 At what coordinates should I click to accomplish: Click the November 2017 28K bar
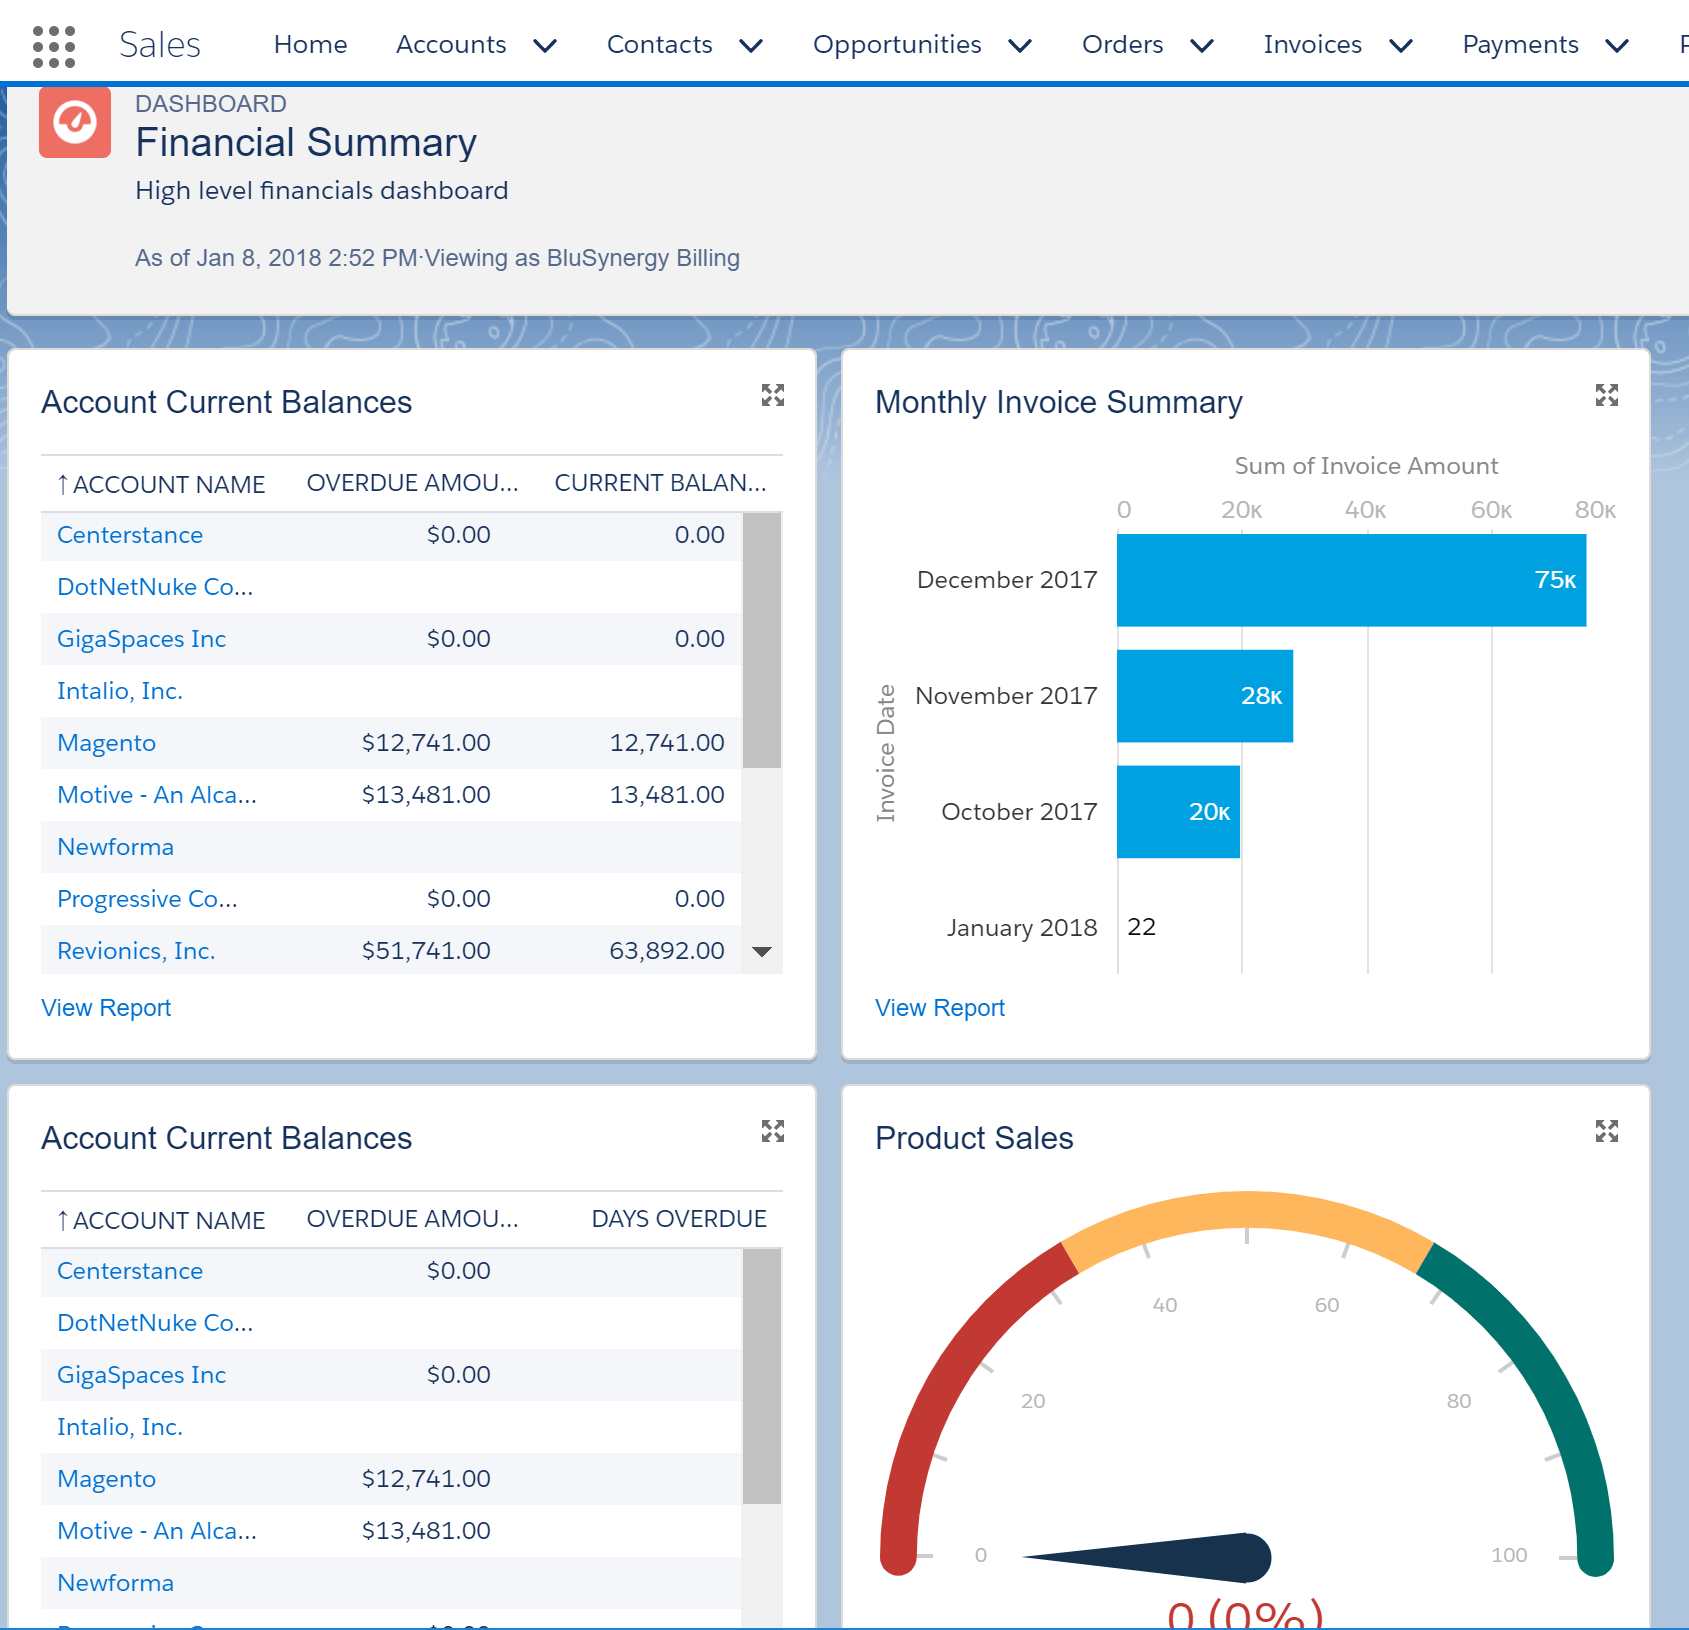tap(1205, 696)
